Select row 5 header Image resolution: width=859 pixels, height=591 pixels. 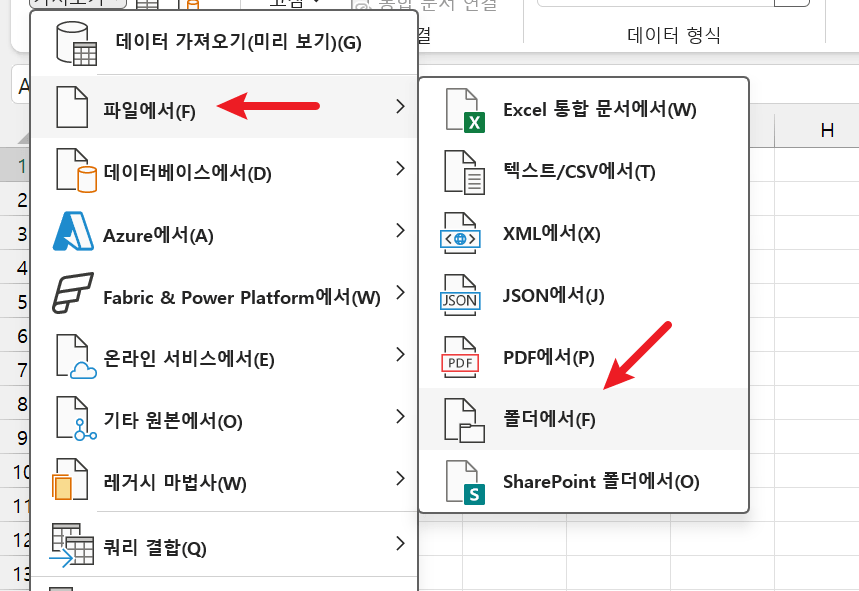tap(16, 301)
